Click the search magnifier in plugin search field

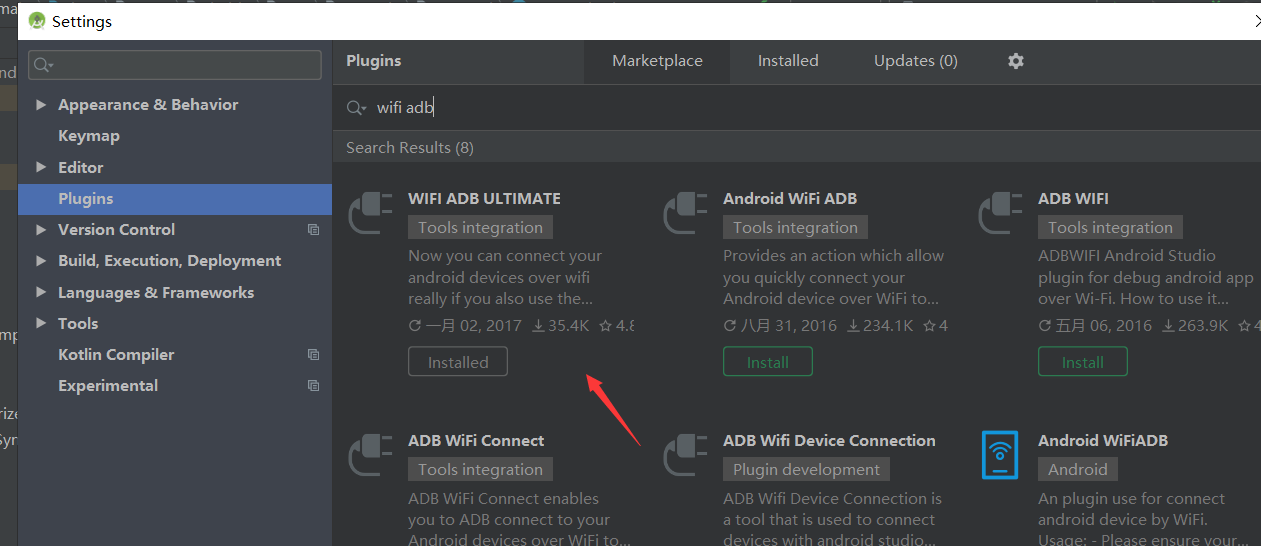pyautogui.click(x=357, y=108)
